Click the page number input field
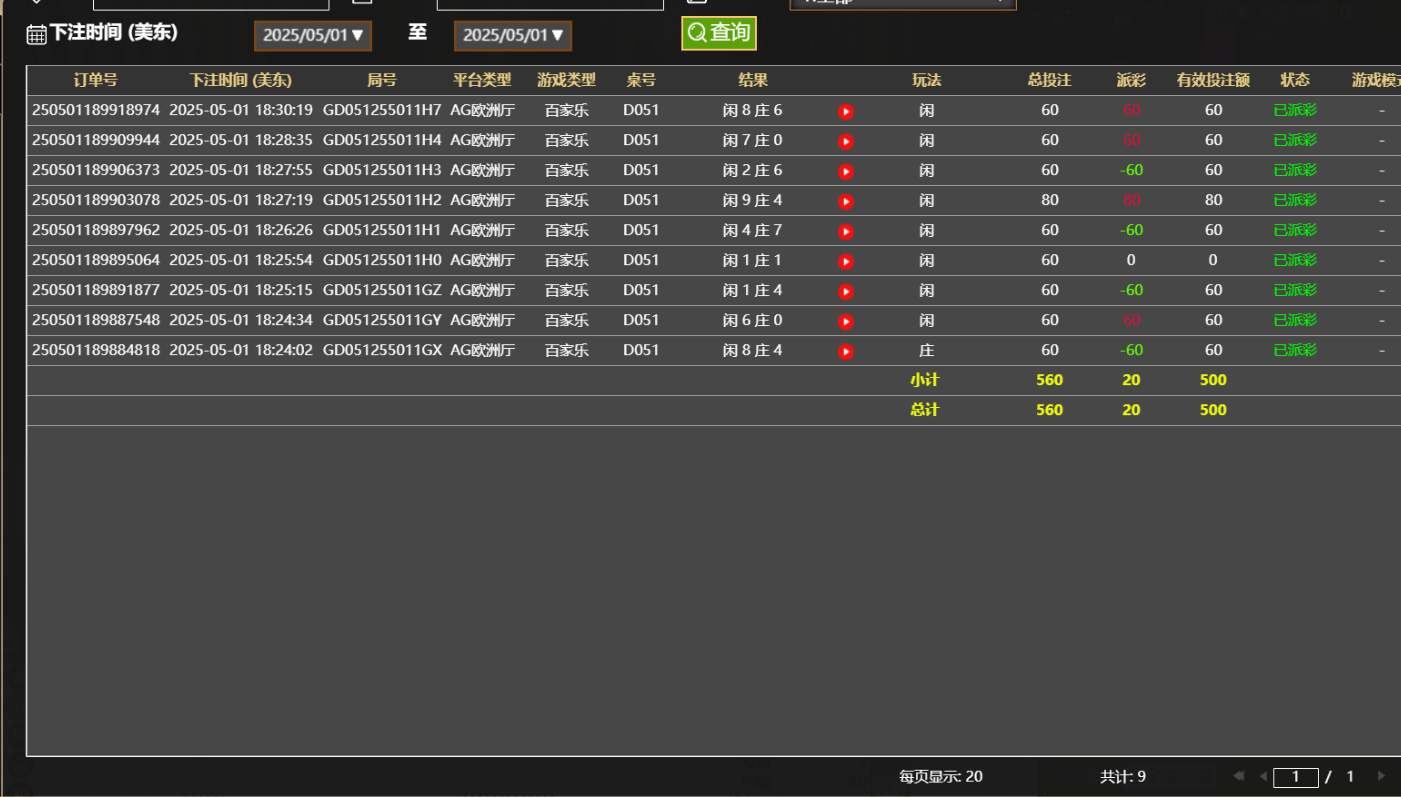 [1296, 777]
